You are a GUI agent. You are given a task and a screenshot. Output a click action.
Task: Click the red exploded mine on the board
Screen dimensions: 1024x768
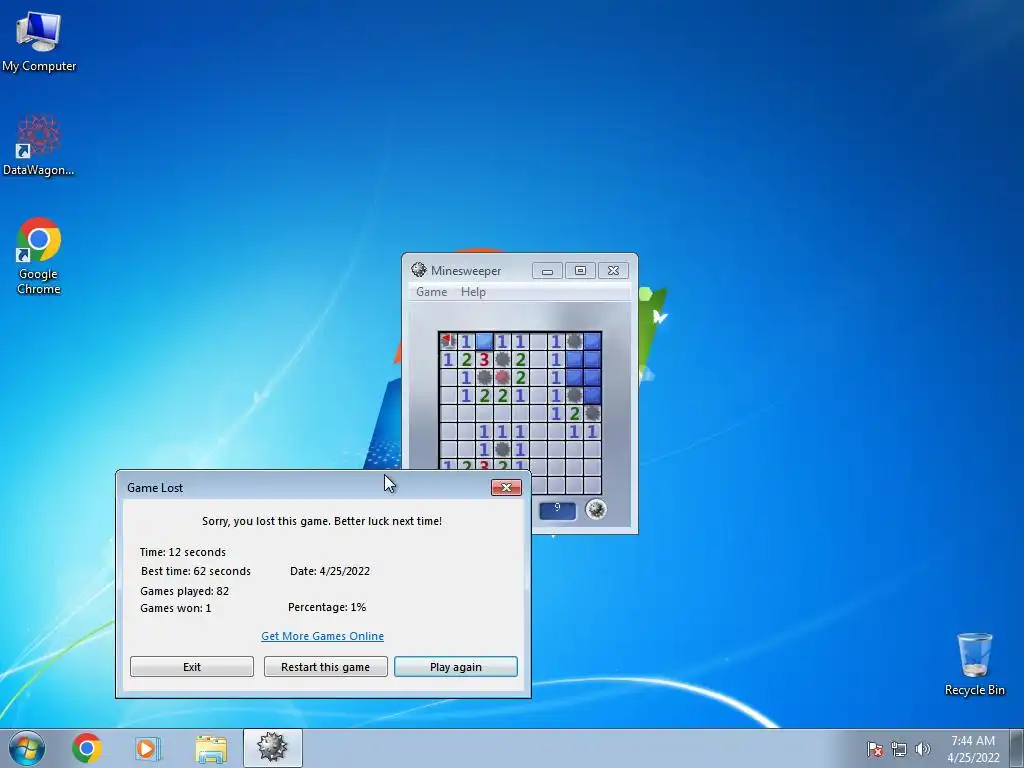click(x=502, y=377)
